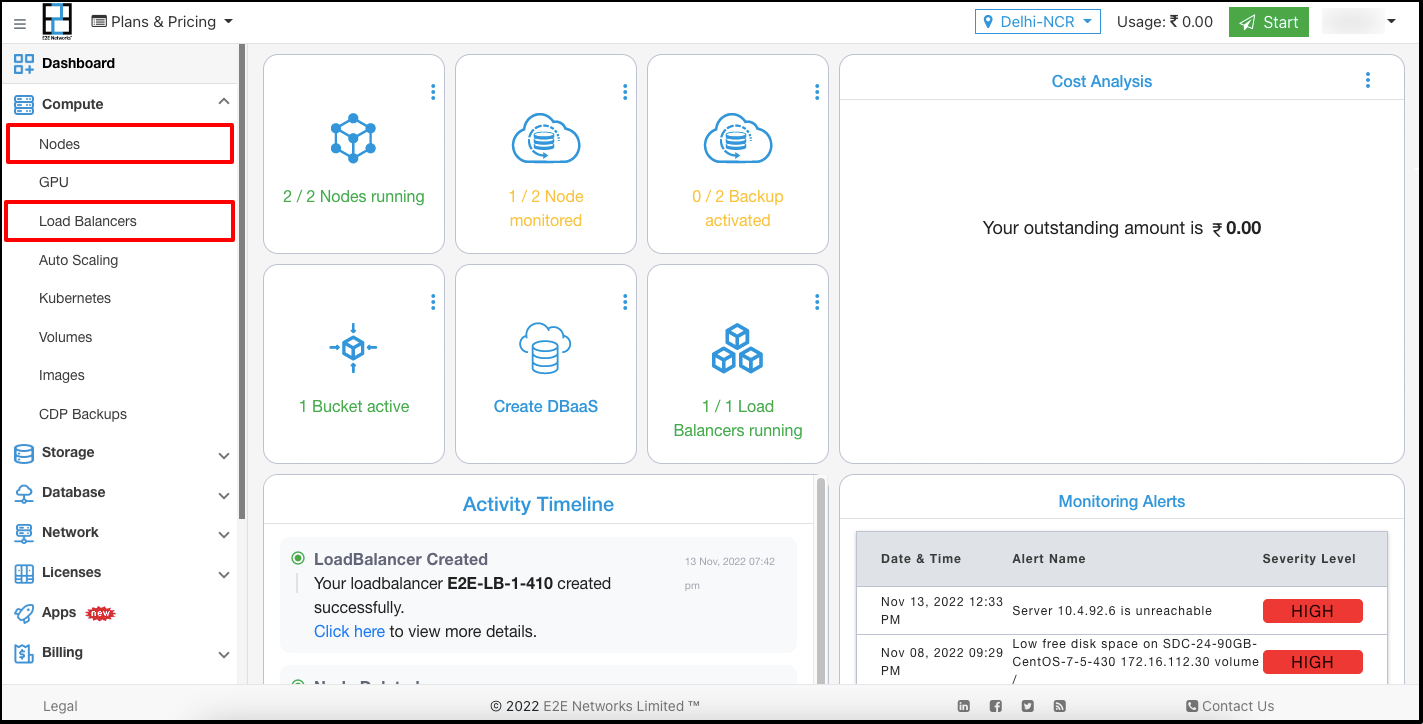This screenshot has width=1423, height=724.
Task: Open the Plans & Pricing dropdown
Action: [x=162, y=22]
